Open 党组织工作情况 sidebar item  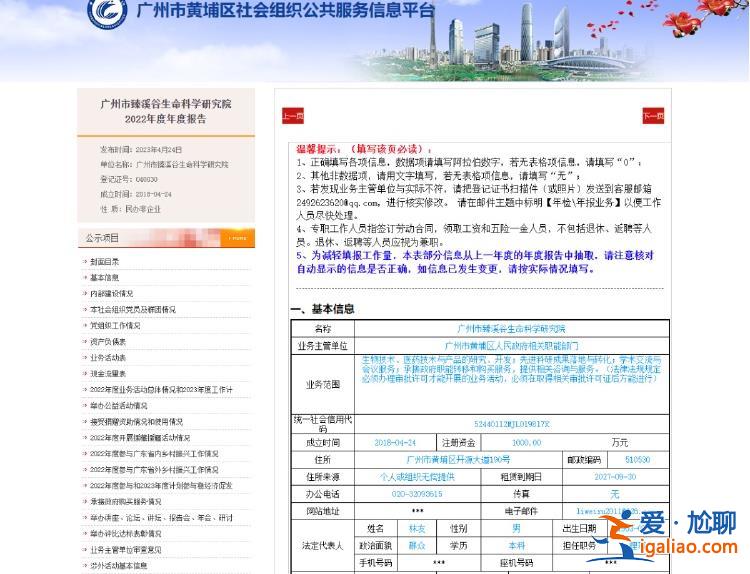[115, 326]
